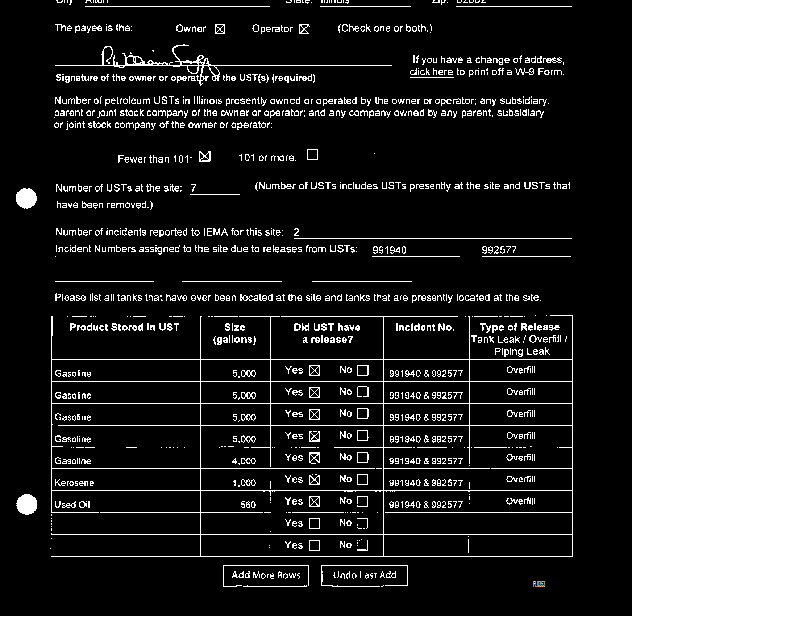Click the Kerosene product name cell

(x=125, y=482)
